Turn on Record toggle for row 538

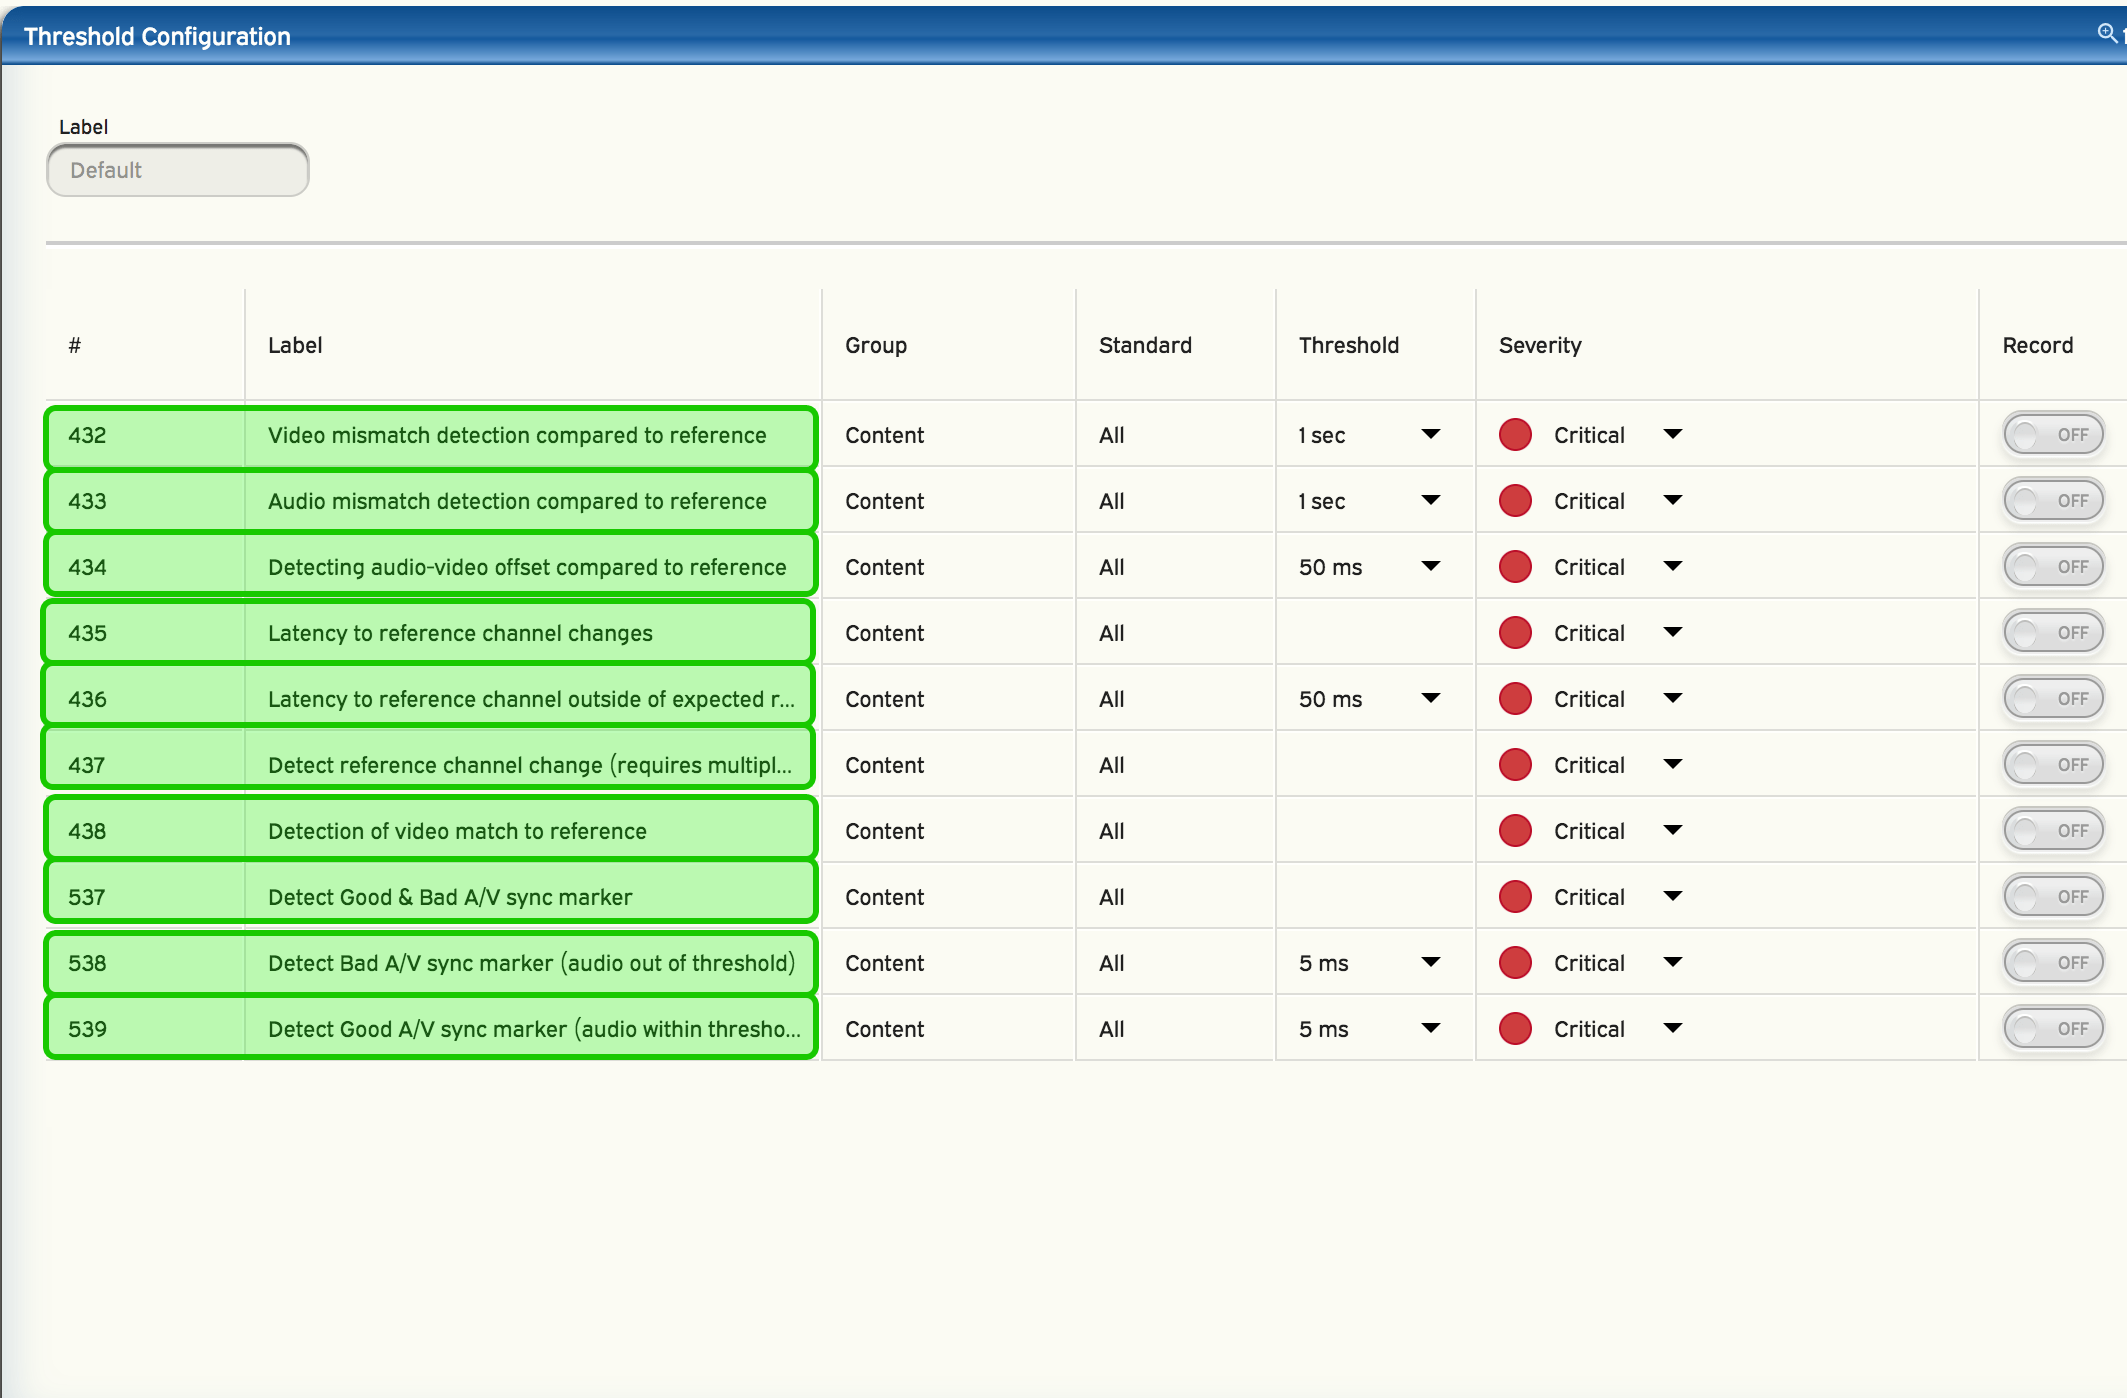[x=2053, y=963]
